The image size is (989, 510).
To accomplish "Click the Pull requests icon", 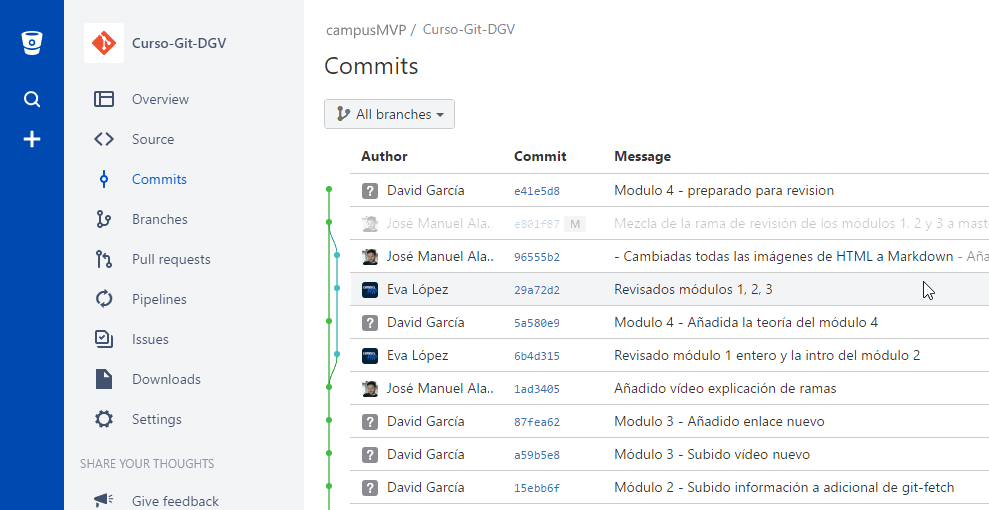I will tap(104, 259).
